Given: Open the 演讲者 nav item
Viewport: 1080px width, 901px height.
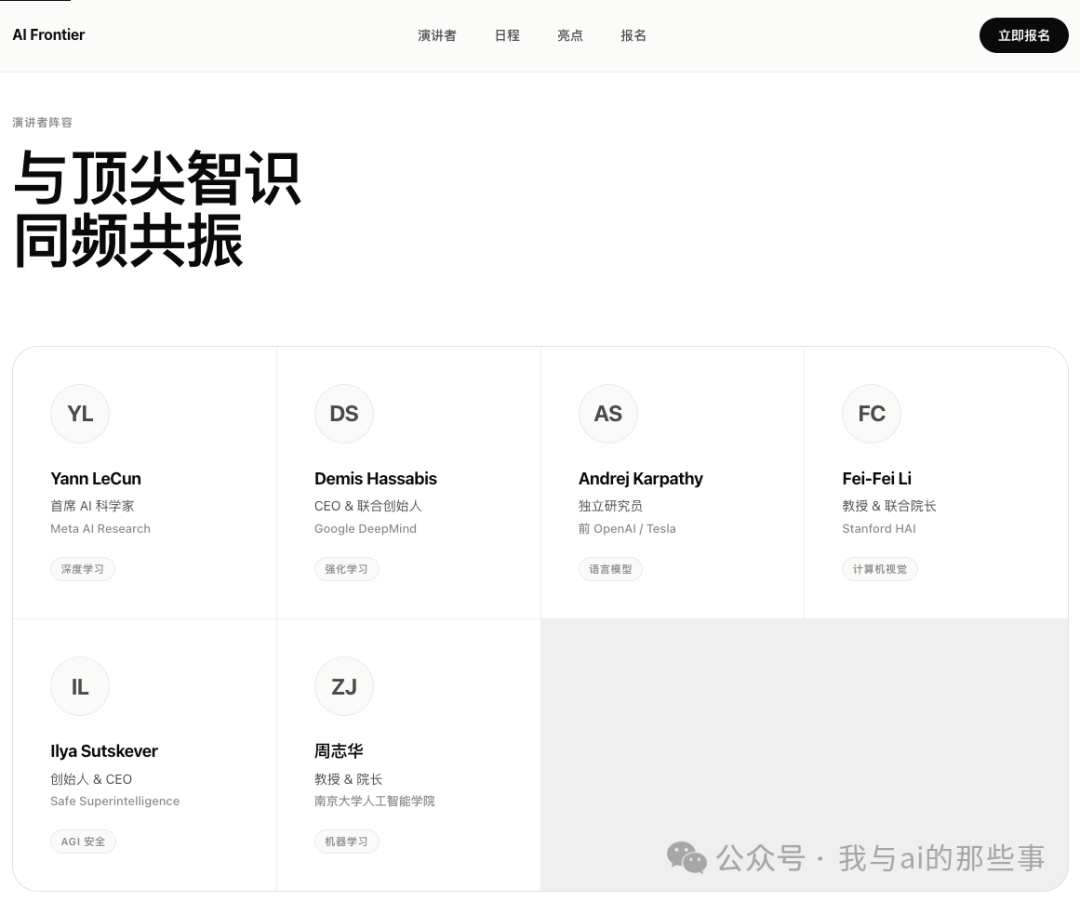Looking at the screenshot, I should coord(437,35).
